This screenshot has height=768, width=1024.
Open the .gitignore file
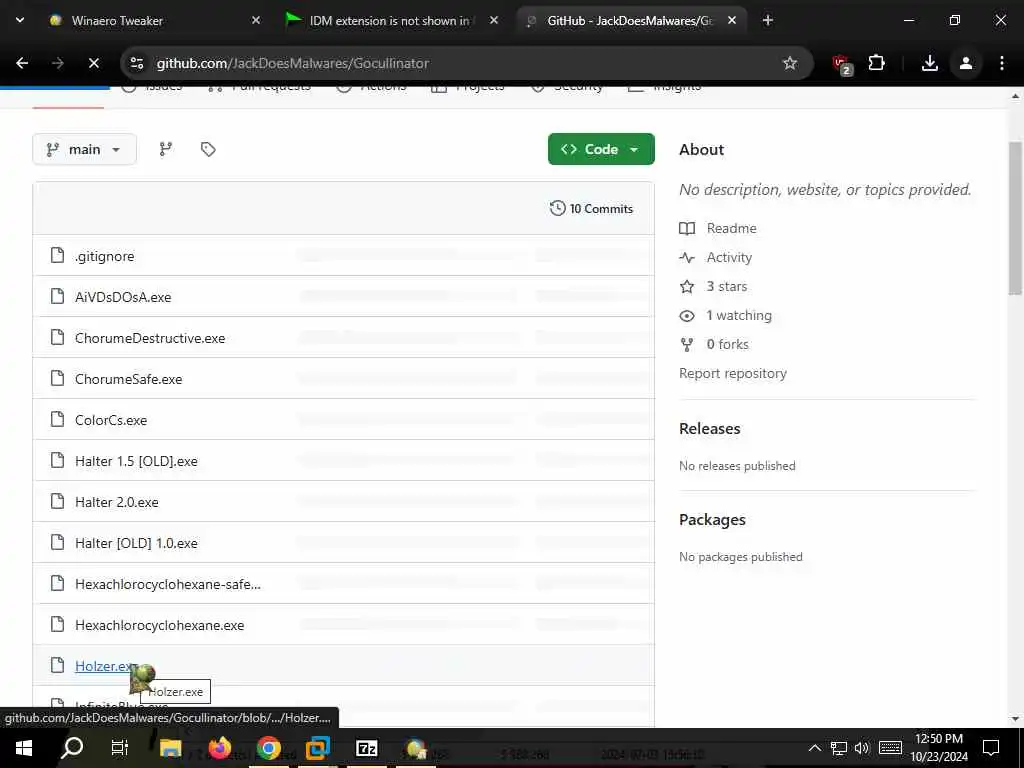pyautogui.click(x=104, y=256)
